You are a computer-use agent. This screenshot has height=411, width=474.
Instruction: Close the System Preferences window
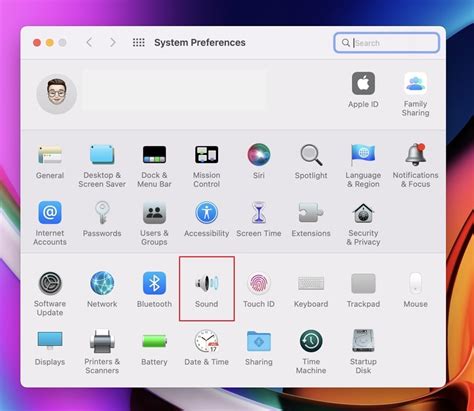(x=37, y=43)
